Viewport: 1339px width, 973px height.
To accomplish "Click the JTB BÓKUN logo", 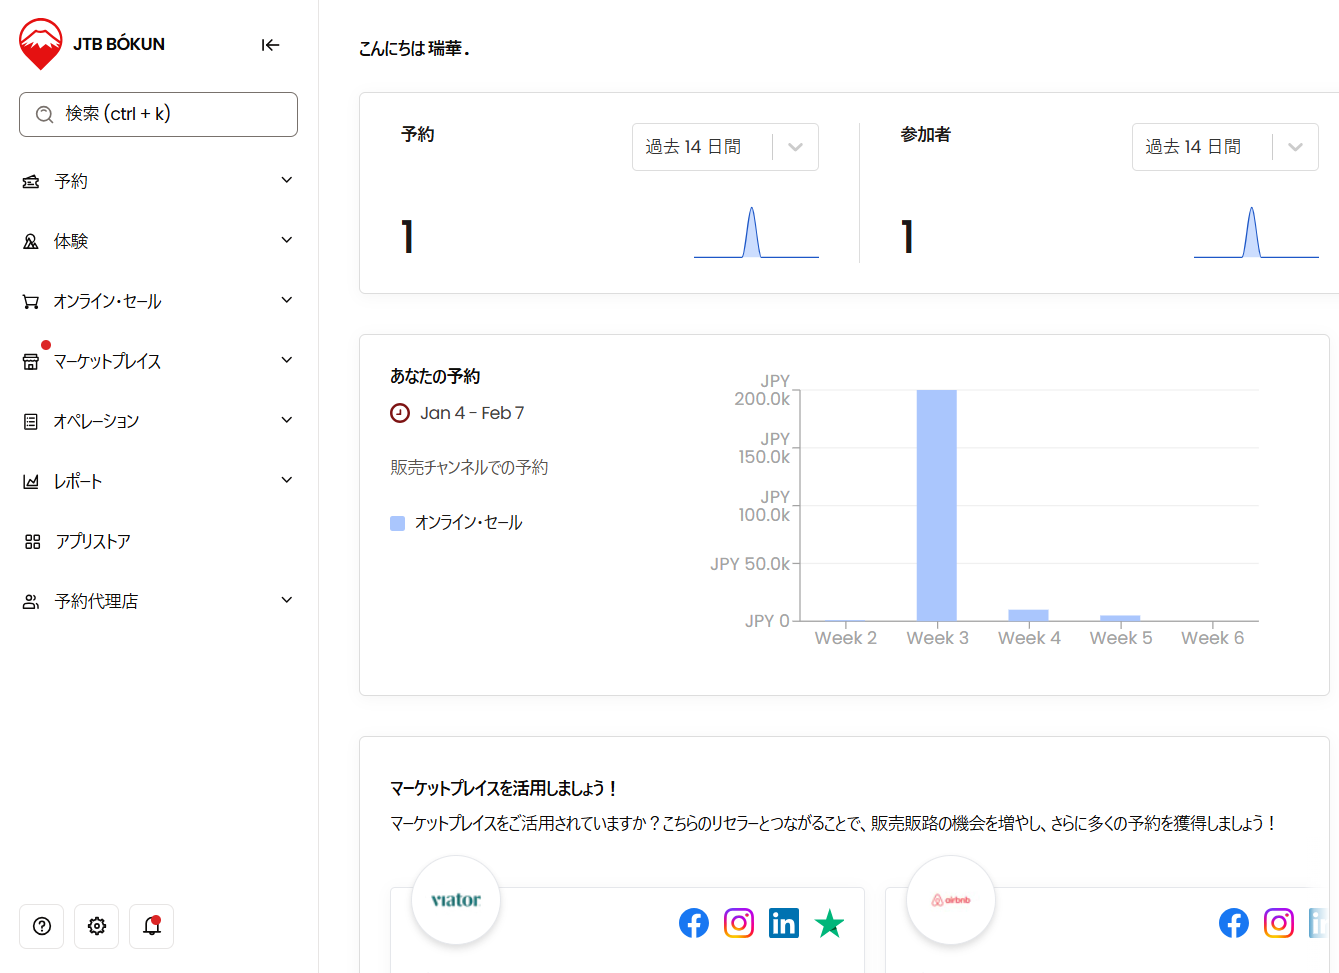I will 92,45.
